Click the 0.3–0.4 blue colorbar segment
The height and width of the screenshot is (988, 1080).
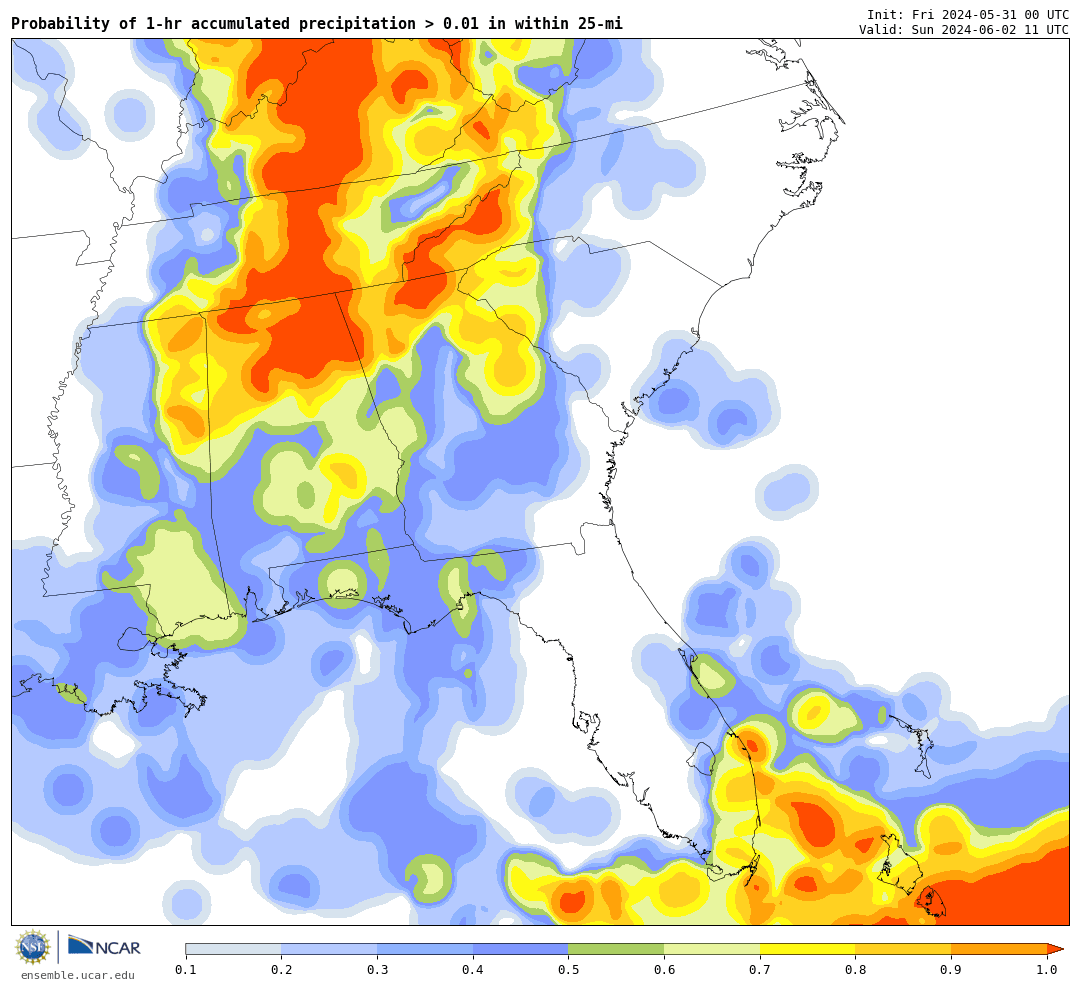pos(425,949)
